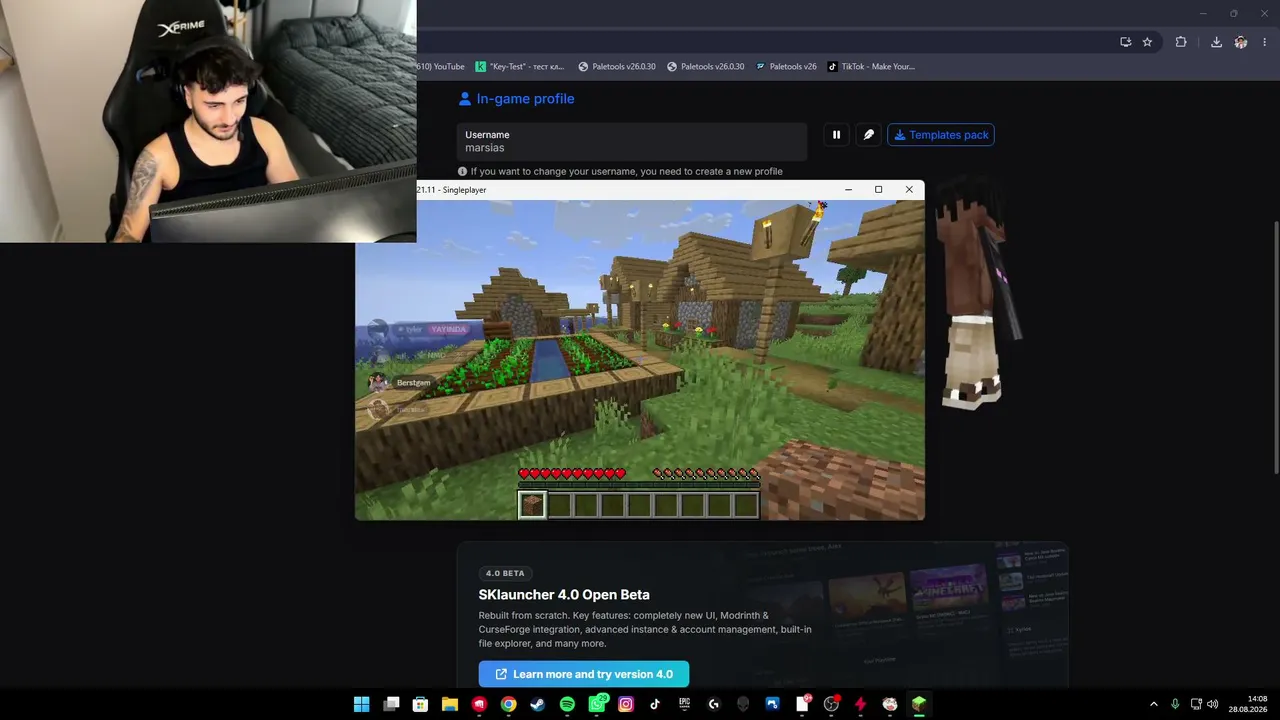
Task: Open the TikTok - Make Your... bookmark
Action: (871, 67)
